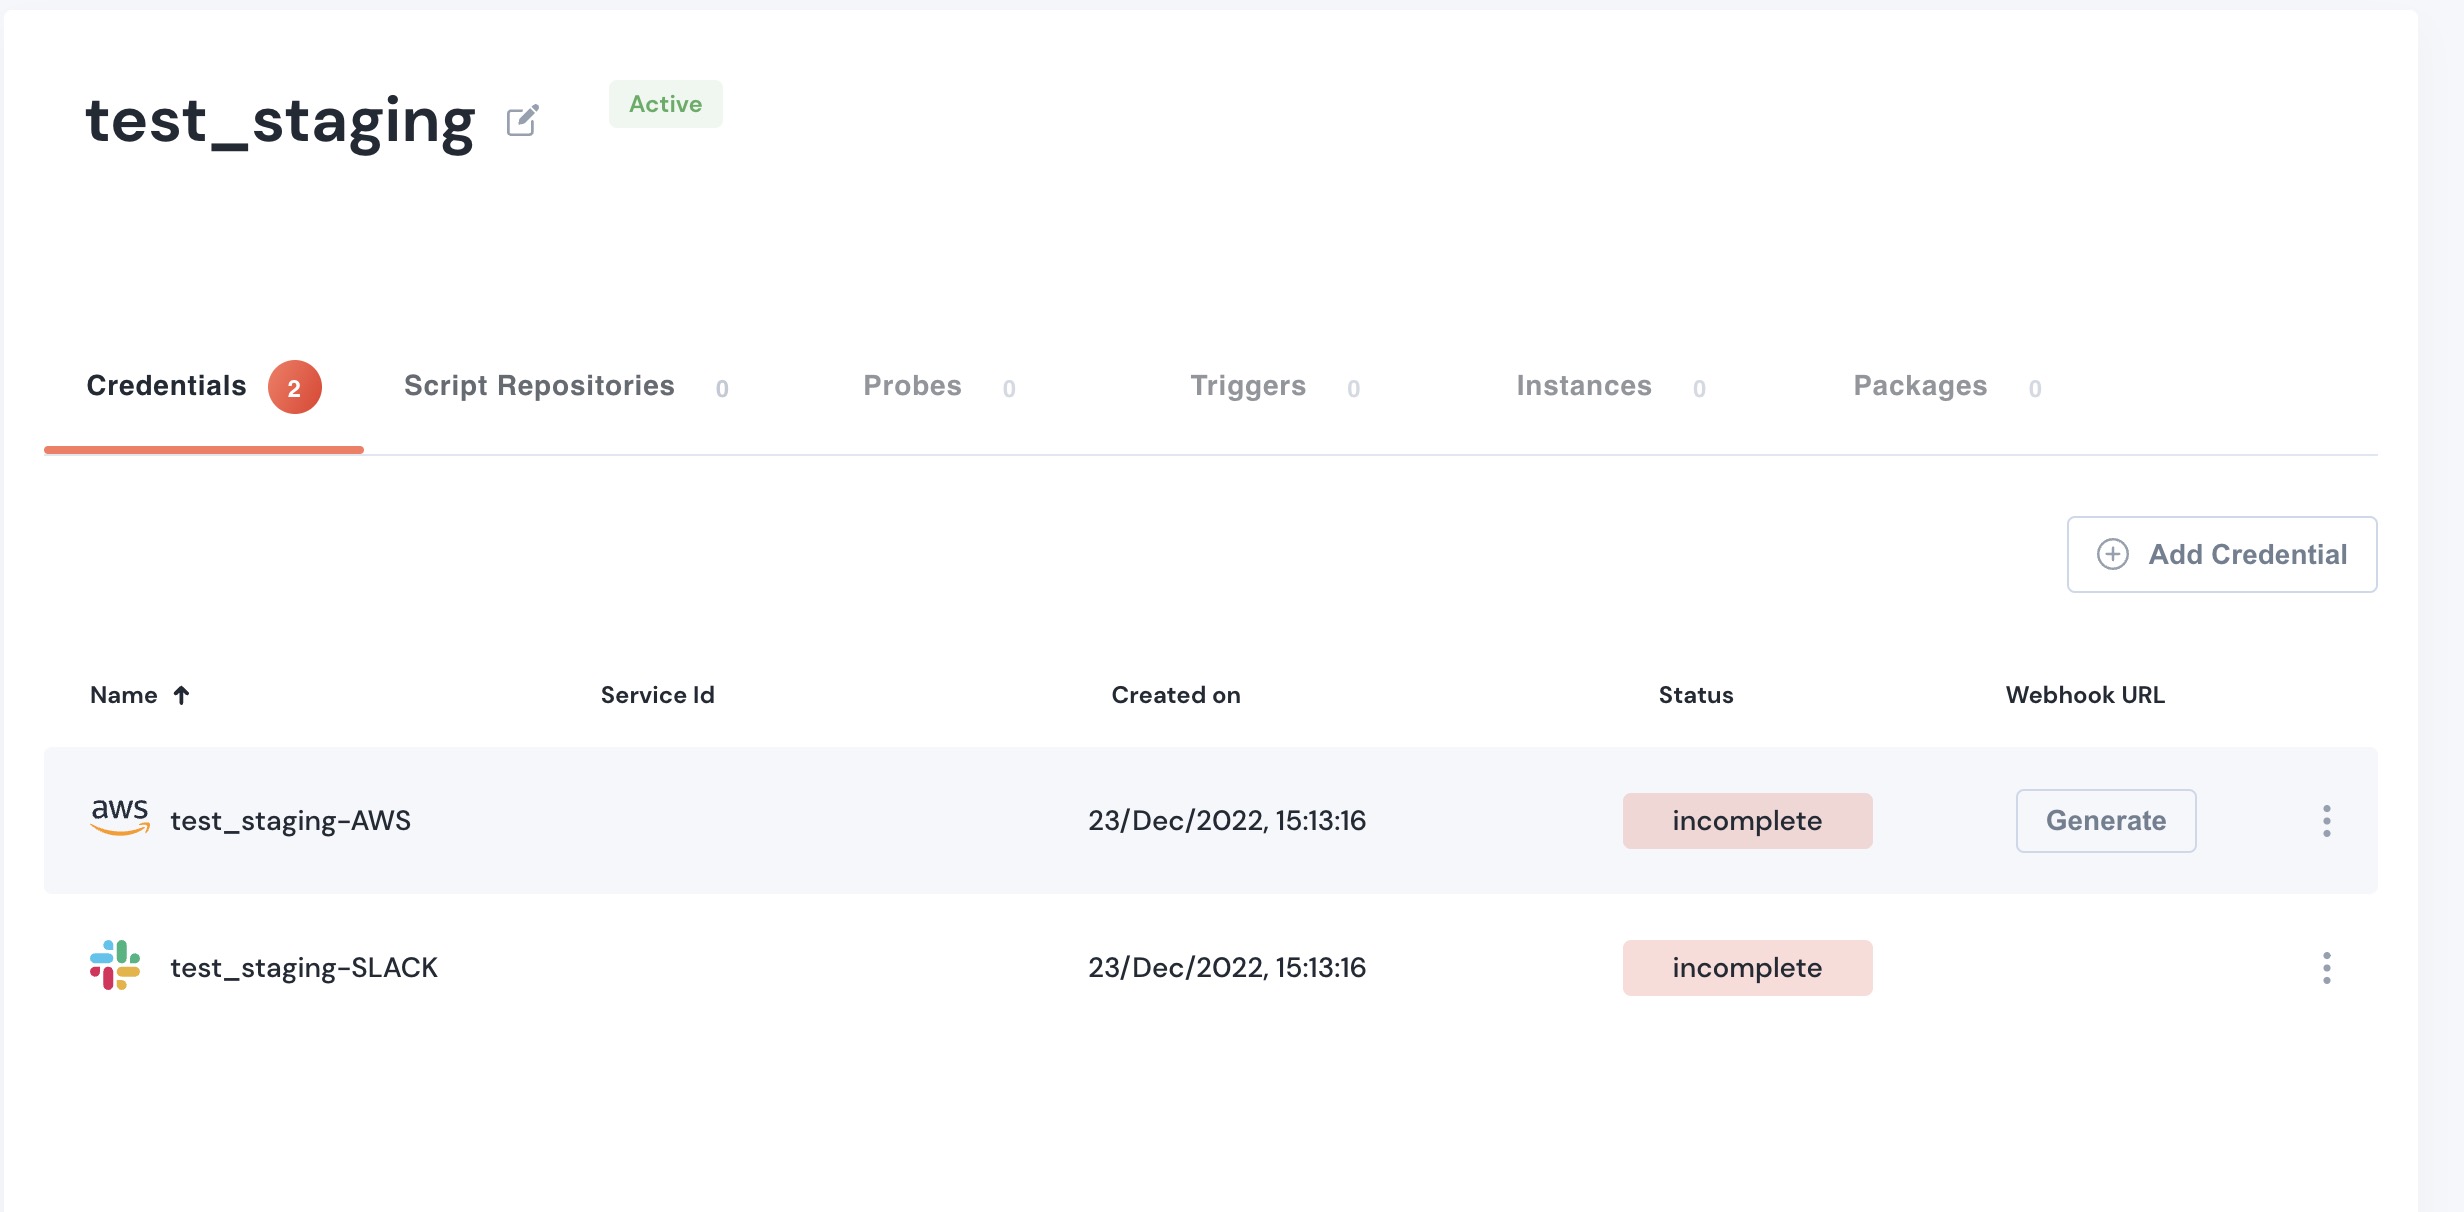
Task: Go to the Instances tab
Action: [1583, 386]
